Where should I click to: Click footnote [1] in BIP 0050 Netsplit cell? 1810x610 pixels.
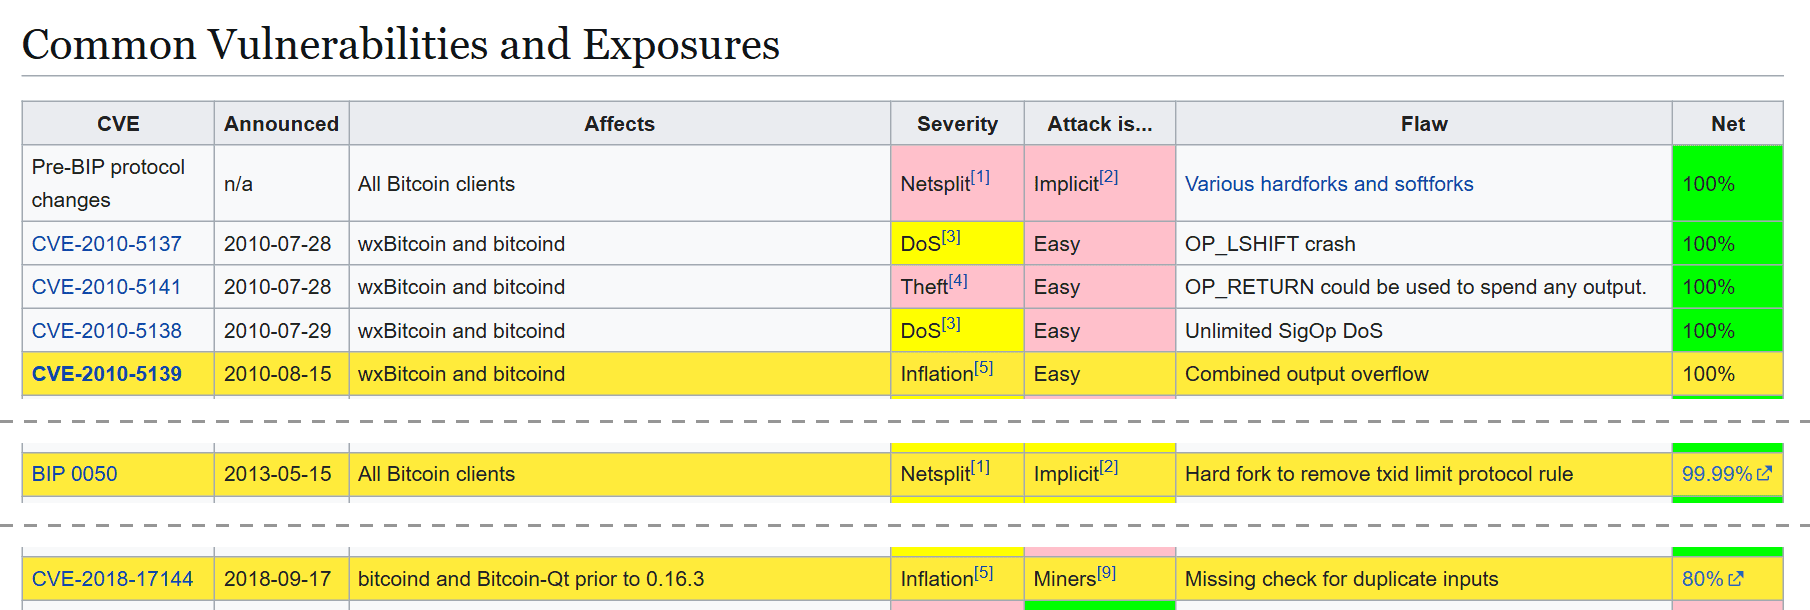pyautogui.click(x=980, y=467)
